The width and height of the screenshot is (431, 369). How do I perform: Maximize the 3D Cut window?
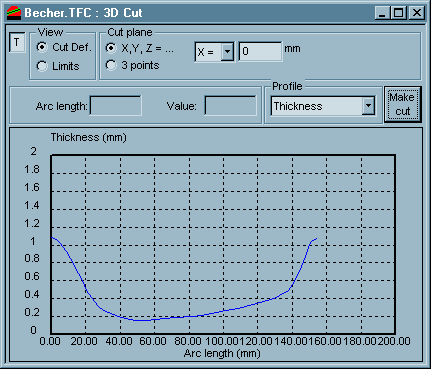398,13
